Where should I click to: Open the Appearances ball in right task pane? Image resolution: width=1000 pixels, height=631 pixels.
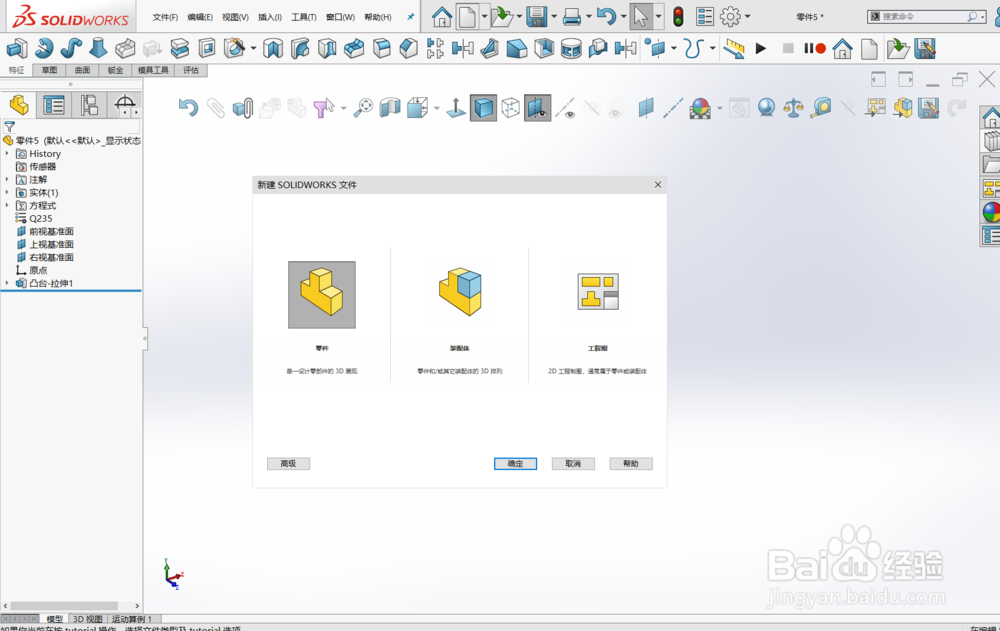pyautogui.click(x=990, y=212)
